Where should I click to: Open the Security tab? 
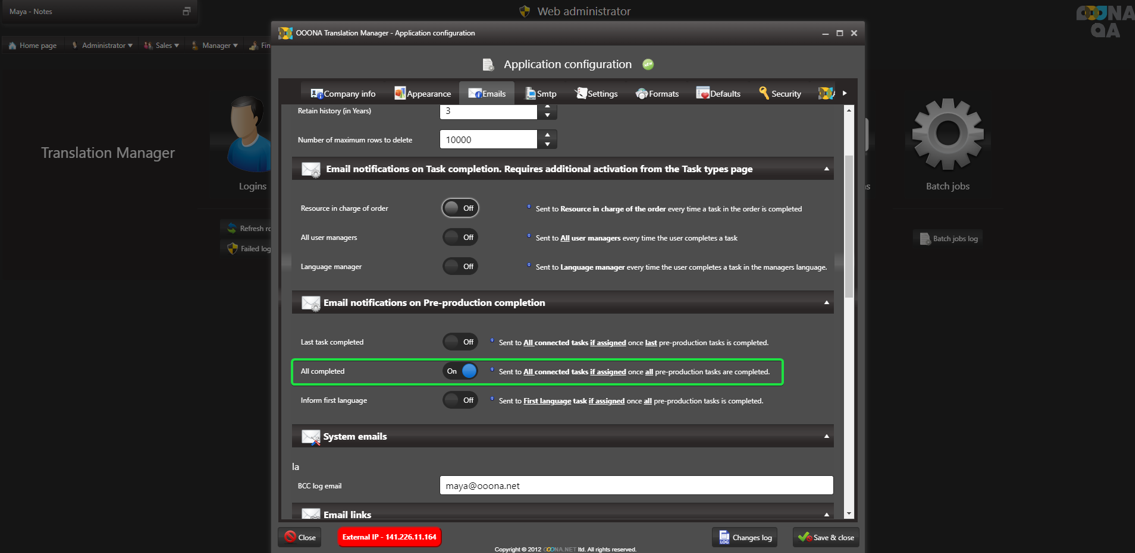[779, 93]
